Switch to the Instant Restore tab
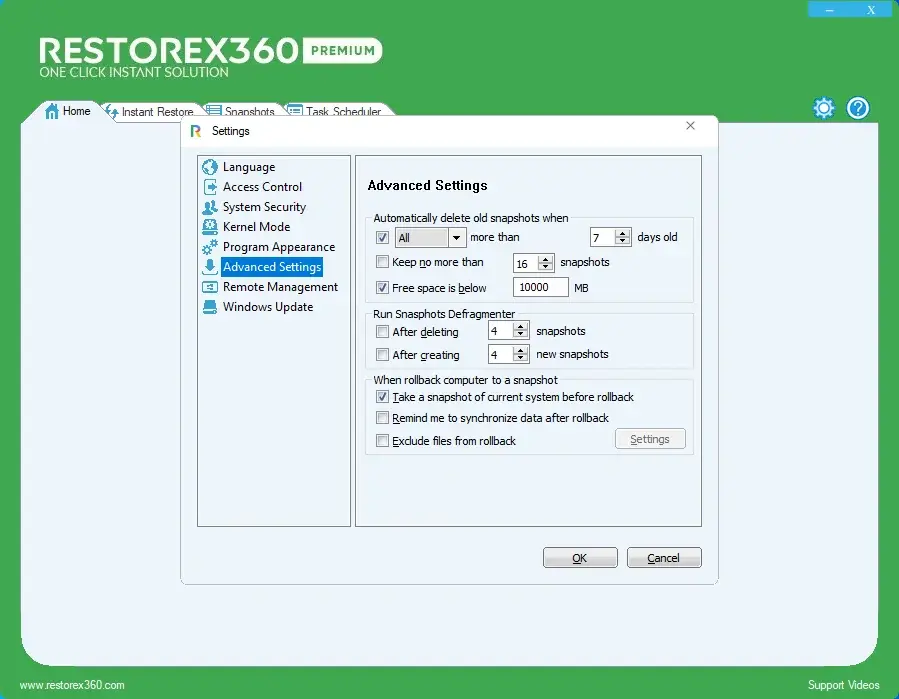 pos(156,112)
